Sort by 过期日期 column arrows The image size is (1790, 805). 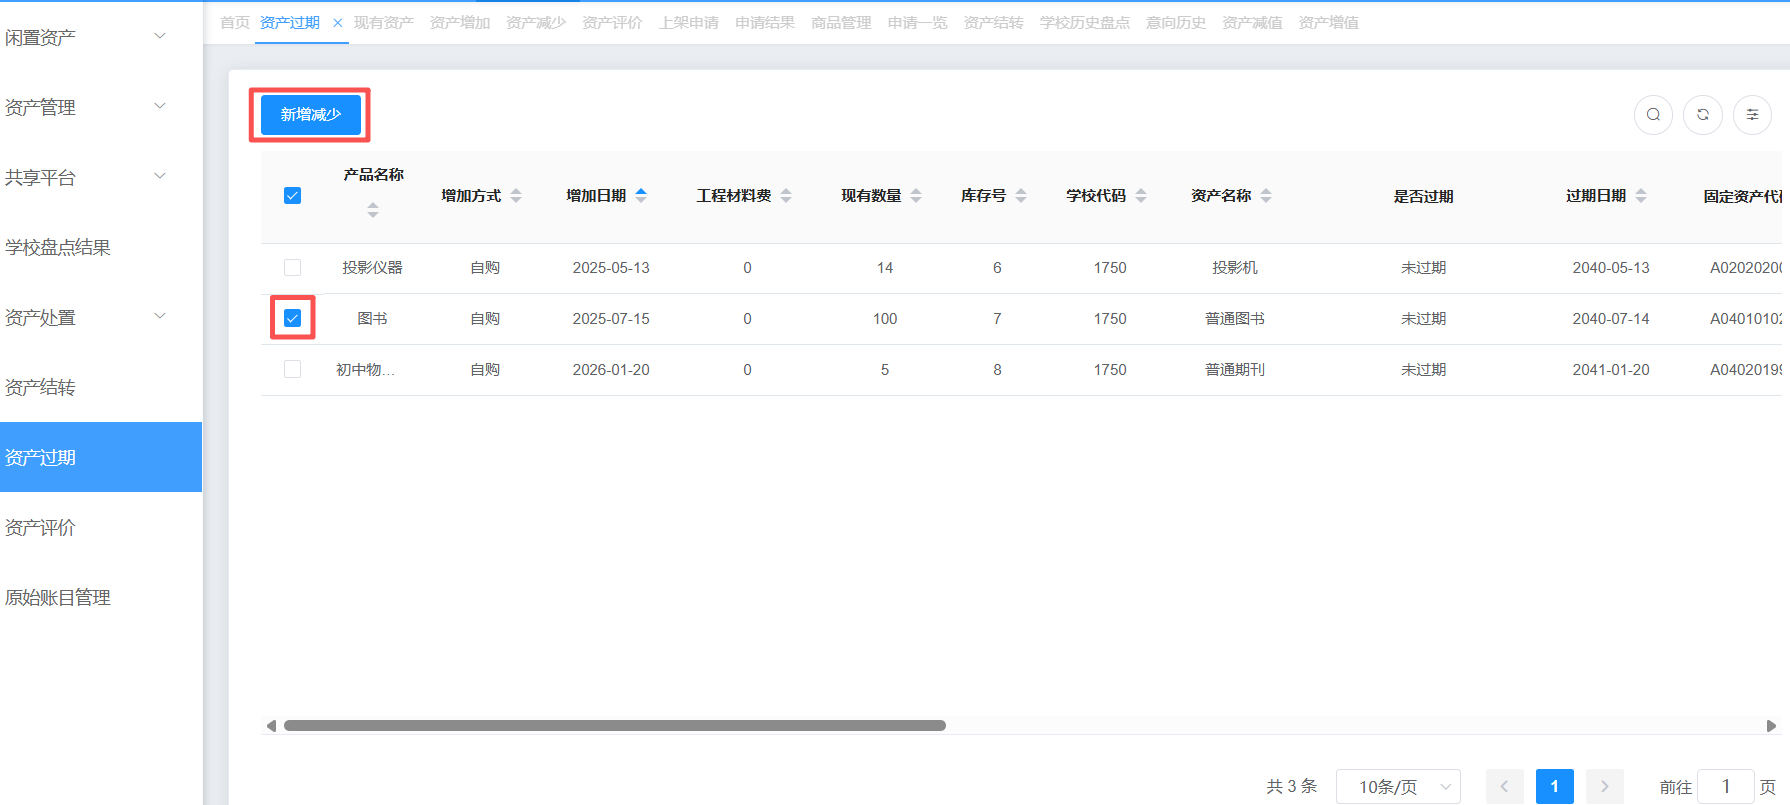click(x=1641, y=195)
